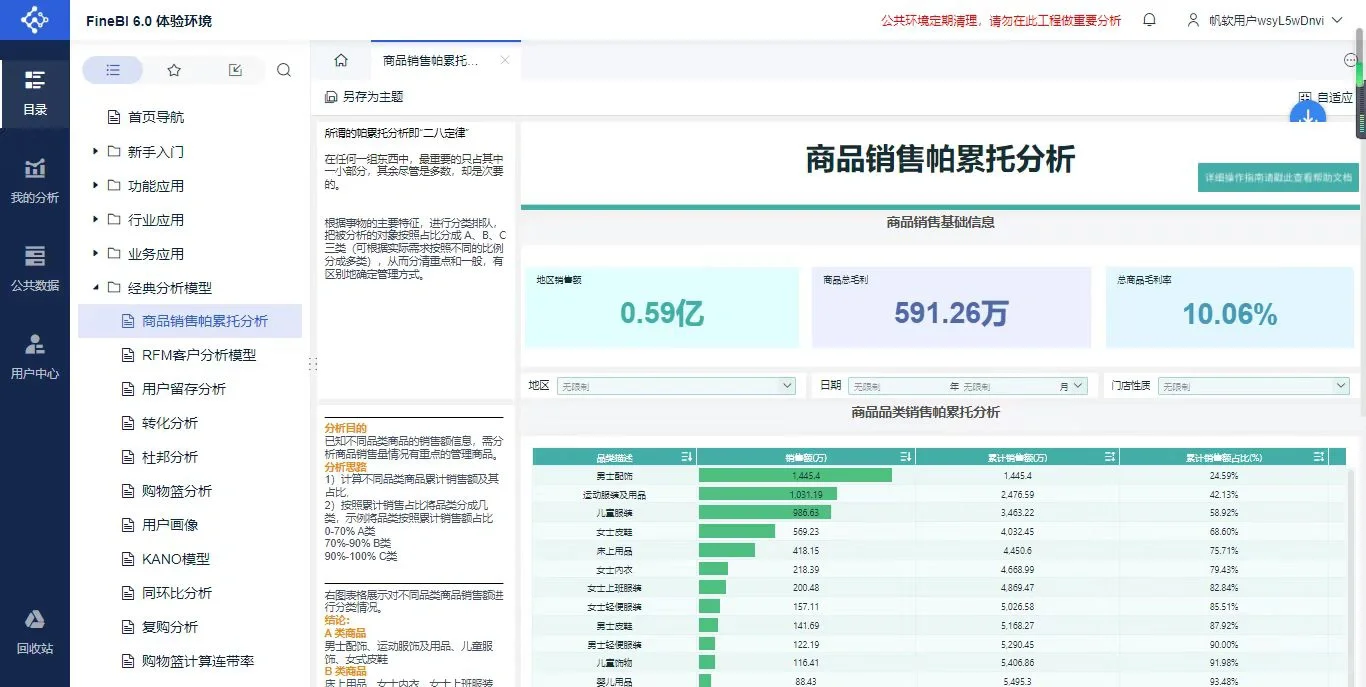
Task: Click the edit icon in the catalog toolbar
Action: point(235,69)
